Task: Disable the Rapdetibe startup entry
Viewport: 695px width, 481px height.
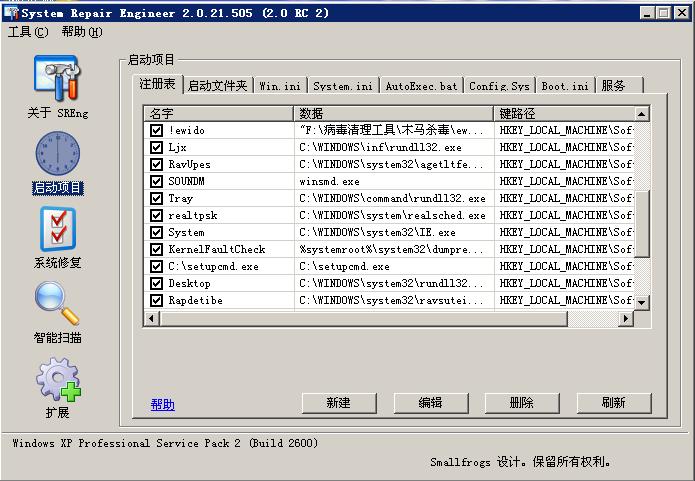Action: tap(156, 300)
